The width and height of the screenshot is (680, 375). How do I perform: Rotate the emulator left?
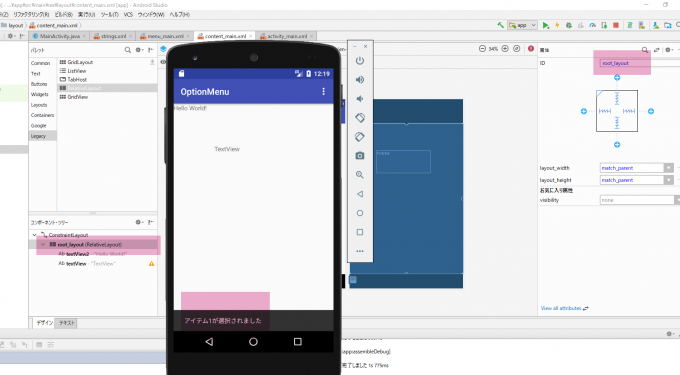(x=360, y=117)
